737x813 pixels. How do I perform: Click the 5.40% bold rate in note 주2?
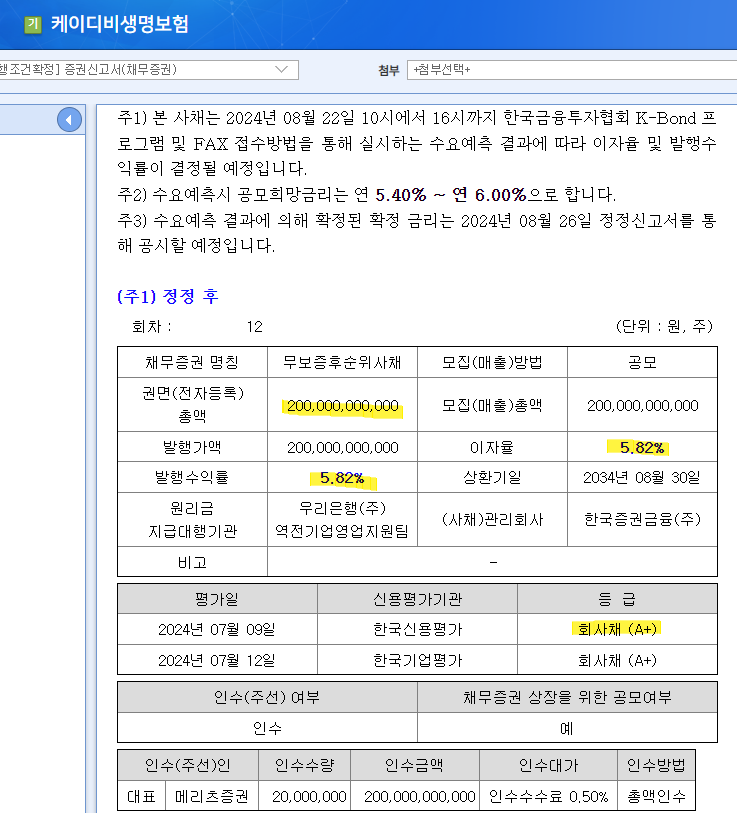point(400,195)
